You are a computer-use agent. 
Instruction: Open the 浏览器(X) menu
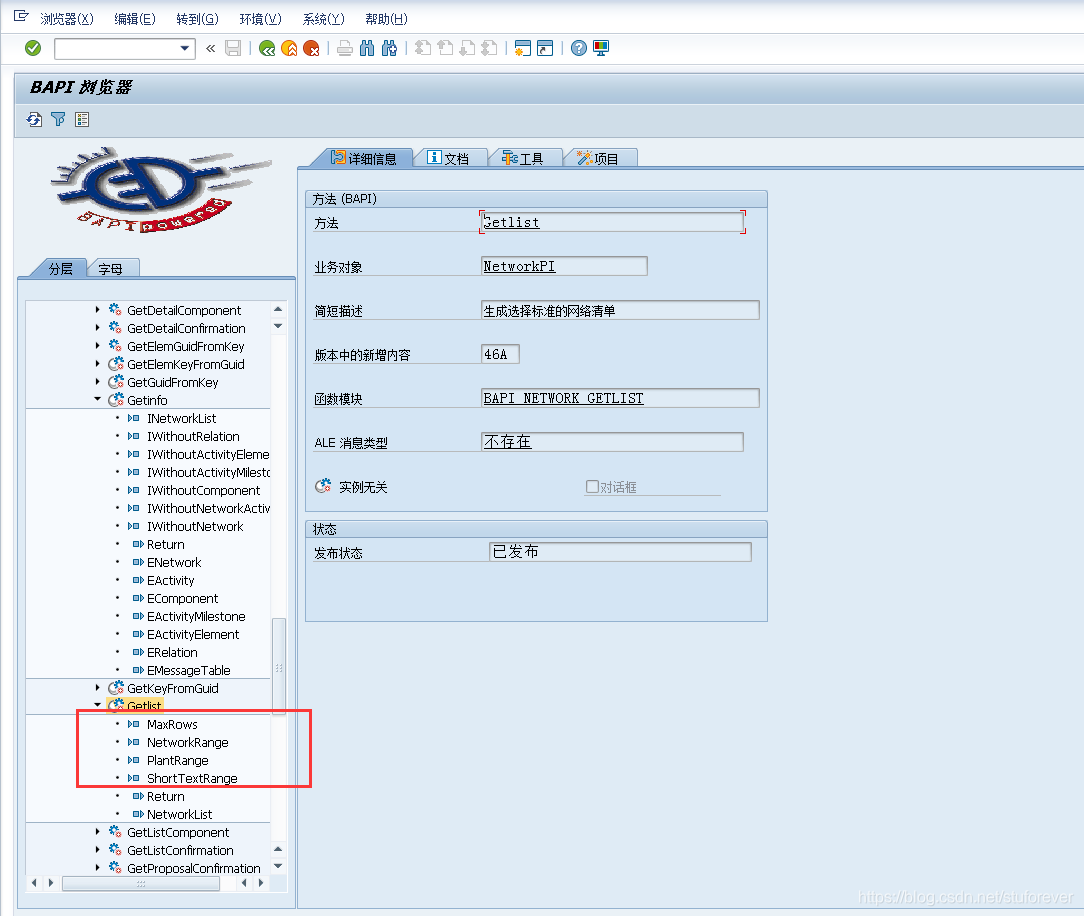tap(66, 19)
